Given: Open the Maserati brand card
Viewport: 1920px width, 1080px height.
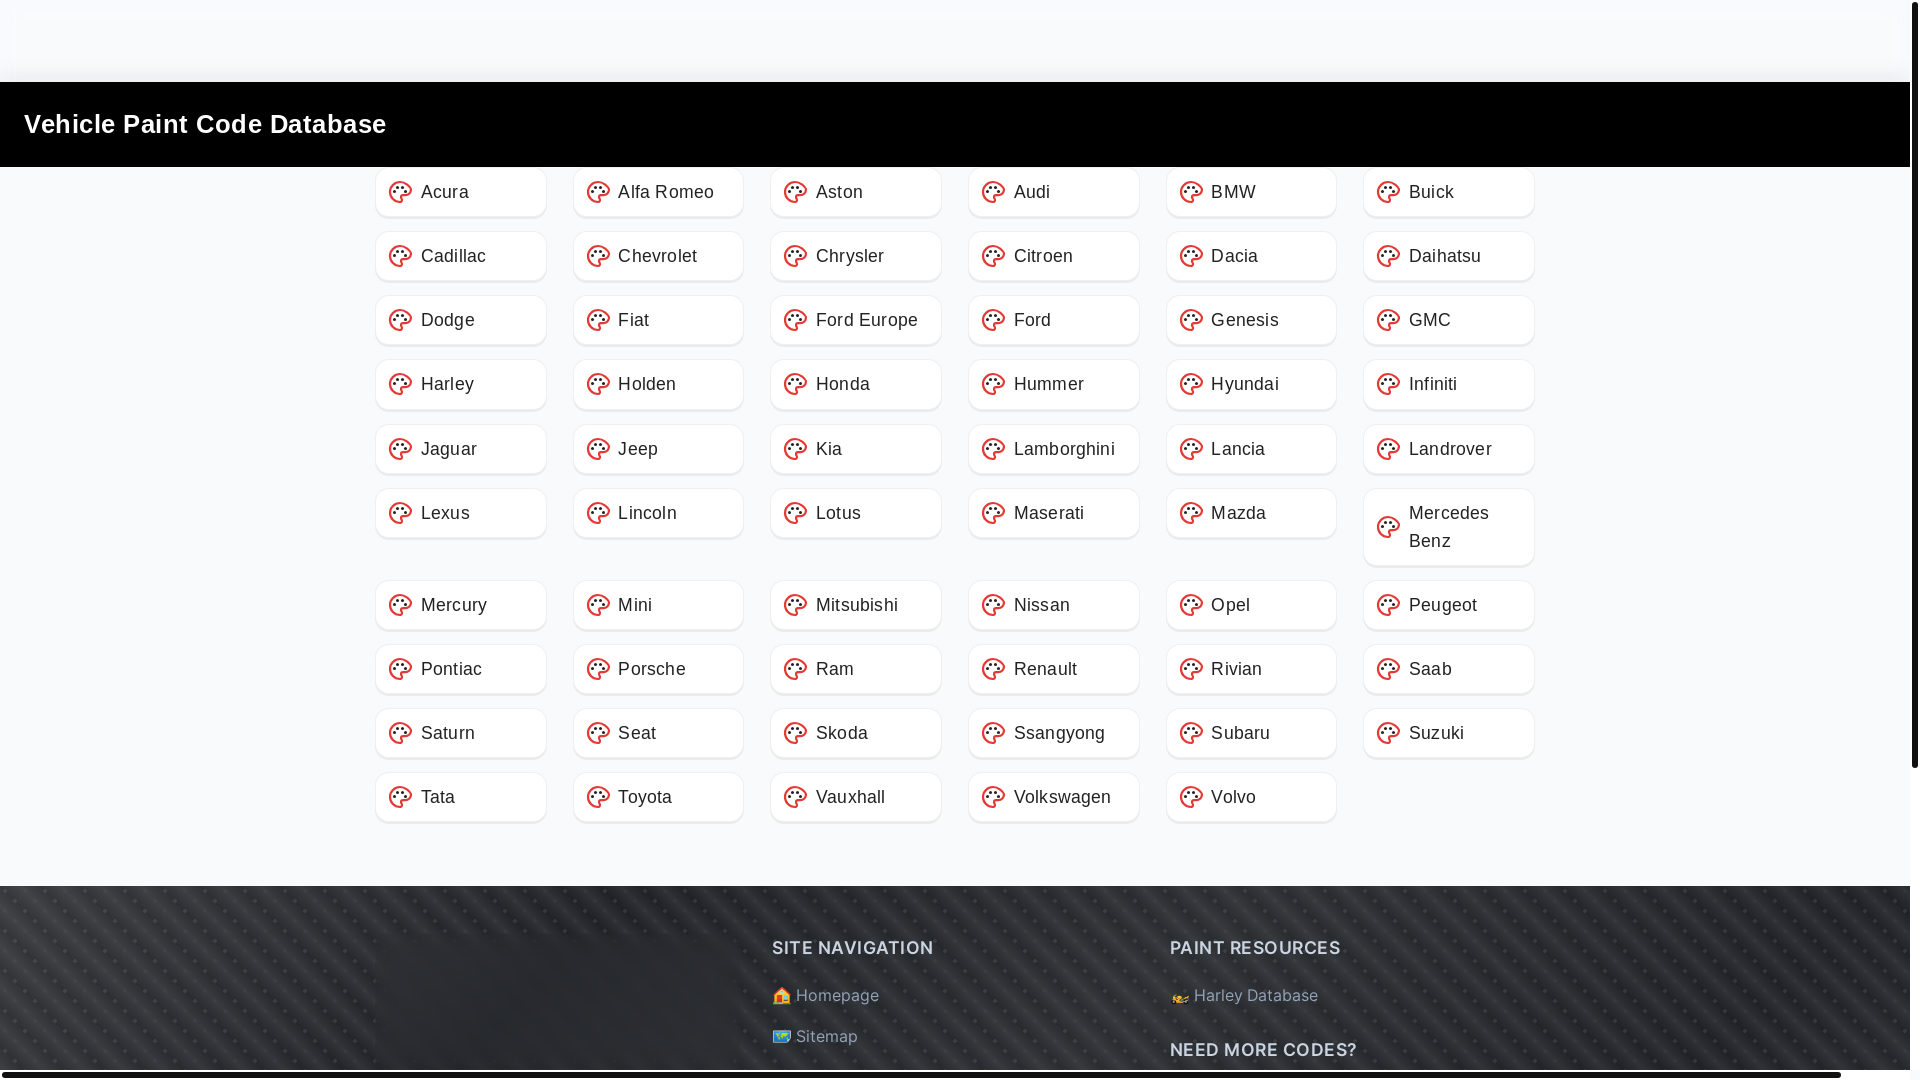Looking at the screenshot, I should pos(1054,513).
